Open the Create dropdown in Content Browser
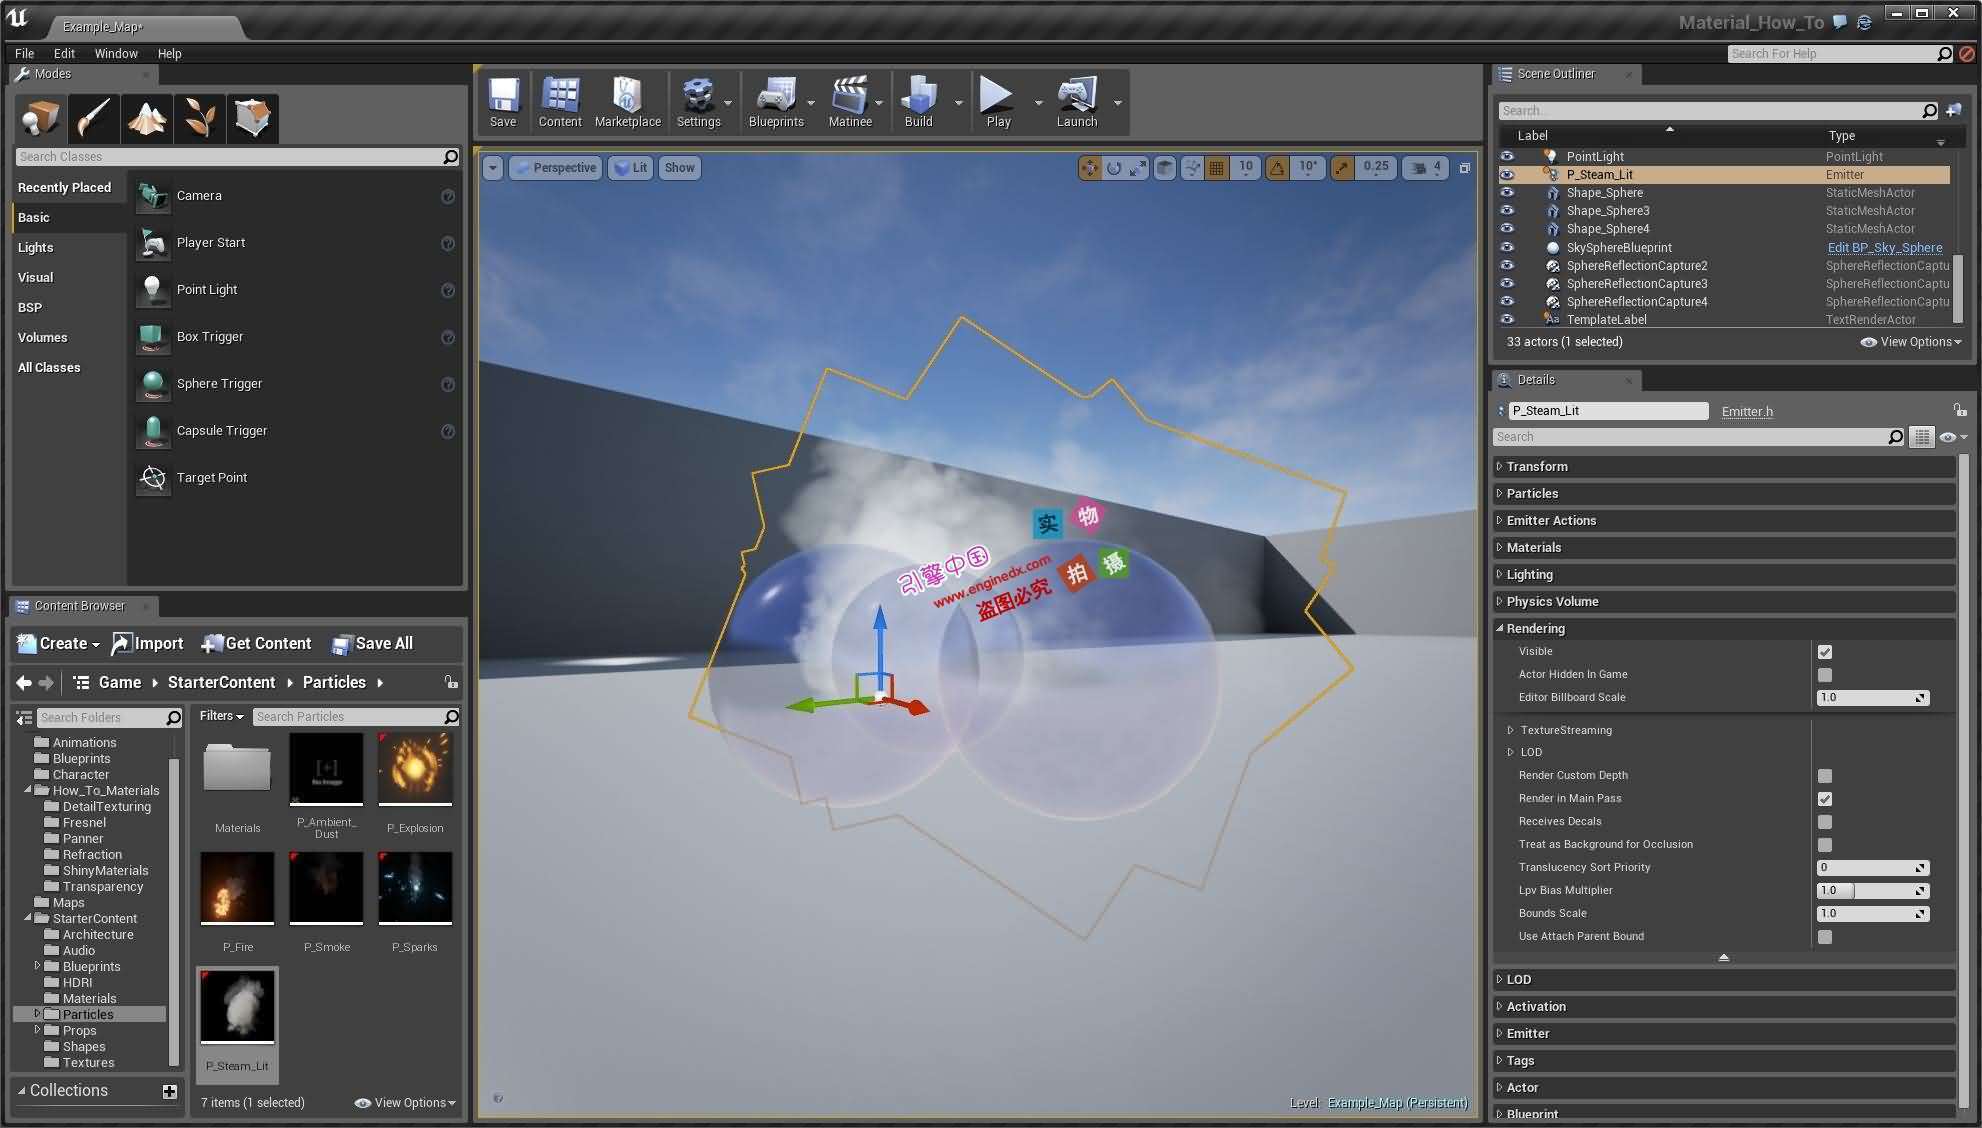Screen dimensions: 1982x1128 60,644
